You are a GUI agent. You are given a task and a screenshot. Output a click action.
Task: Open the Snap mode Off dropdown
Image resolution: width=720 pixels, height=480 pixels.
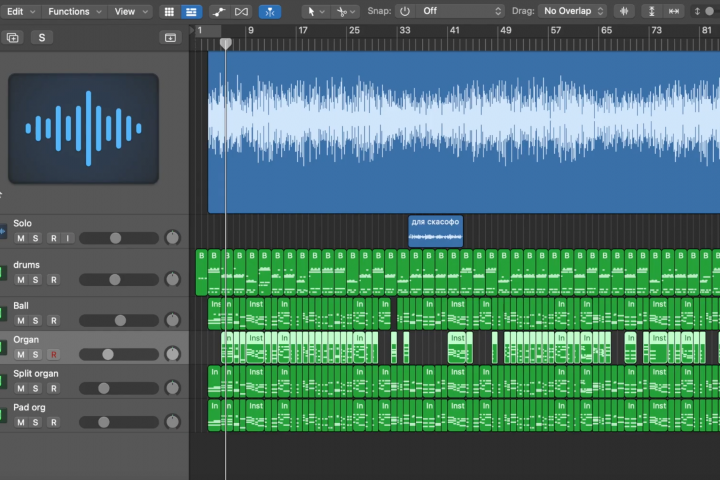(461, 11)
